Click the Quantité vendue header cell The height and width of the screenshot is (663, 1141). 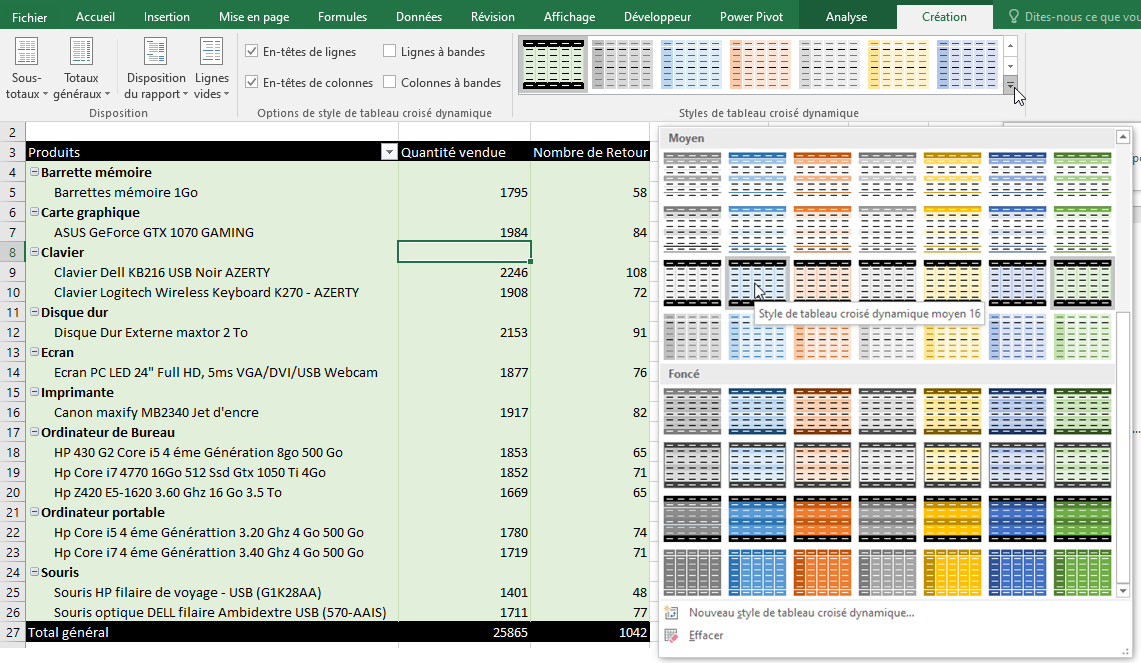pos(464,152)
